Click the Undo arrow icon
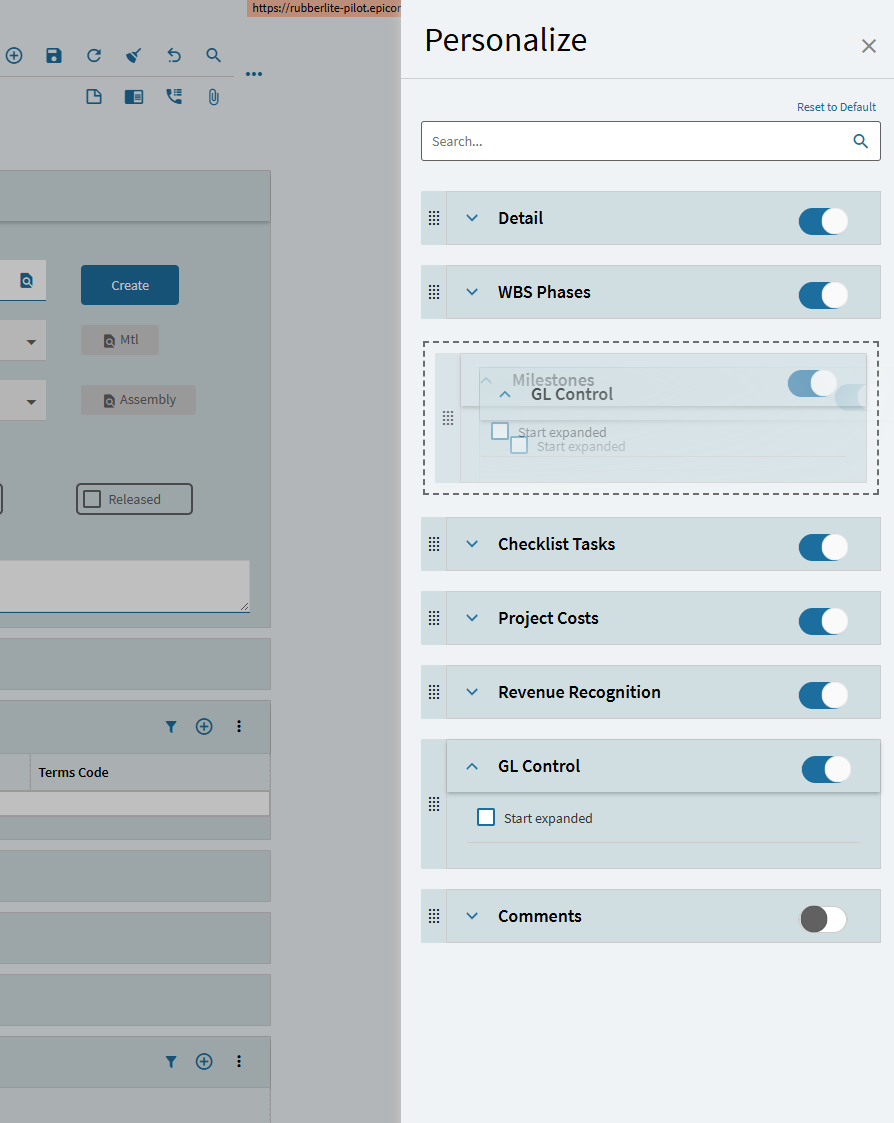This screenshot has width=894, height=1123. click(174, 55)
